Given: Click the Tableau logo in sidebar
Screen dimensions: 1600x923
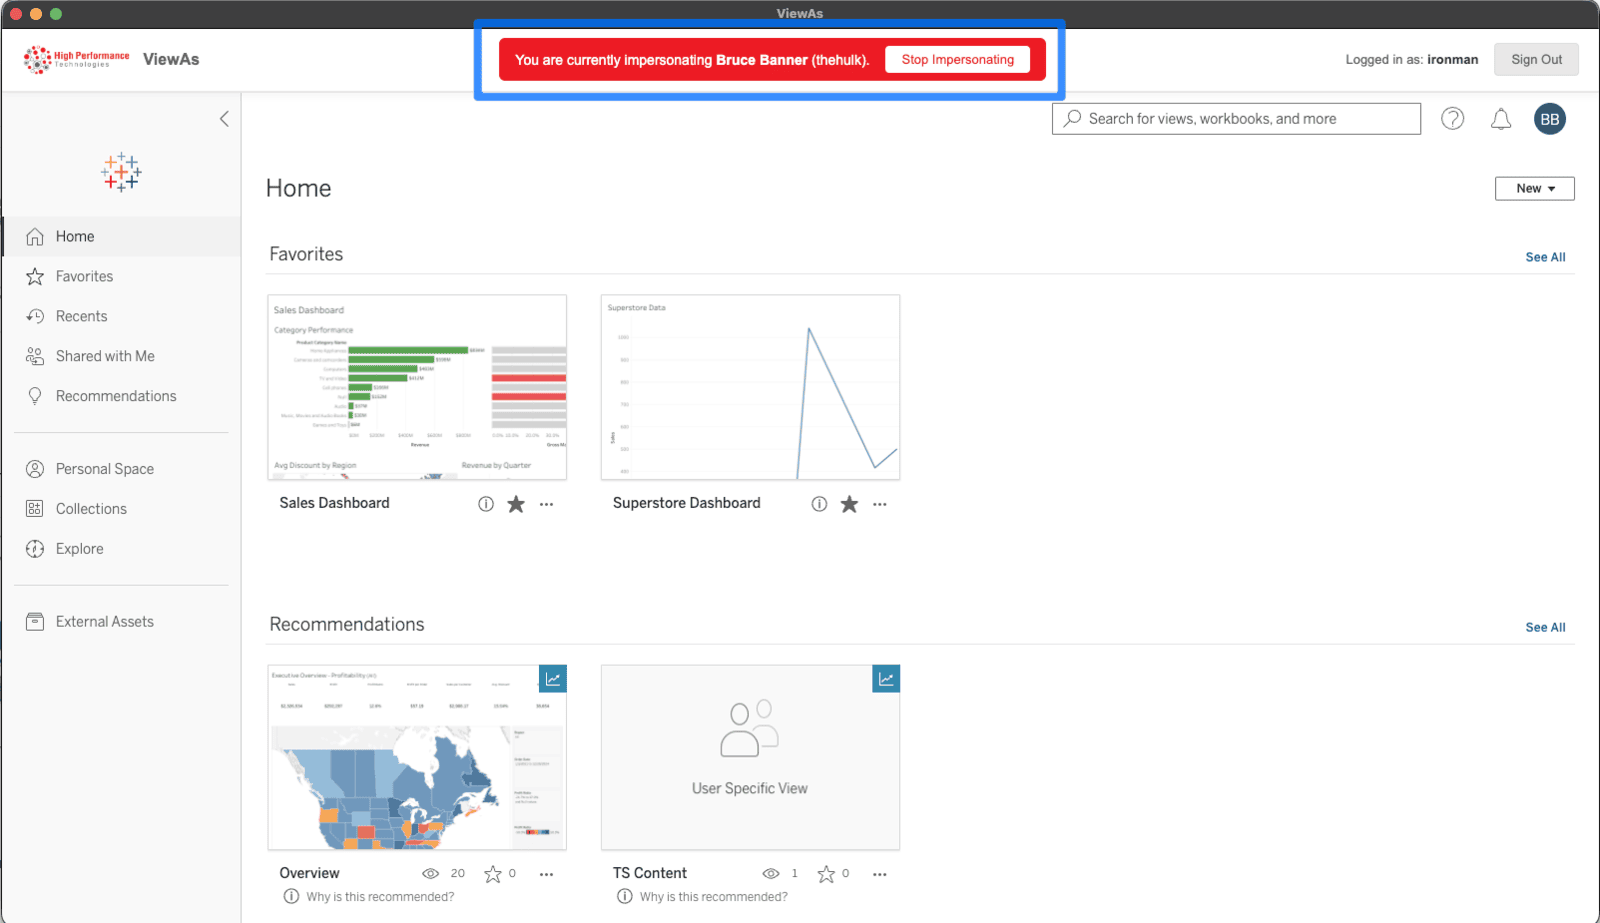Looking at the screenshot, I should 121,172.
